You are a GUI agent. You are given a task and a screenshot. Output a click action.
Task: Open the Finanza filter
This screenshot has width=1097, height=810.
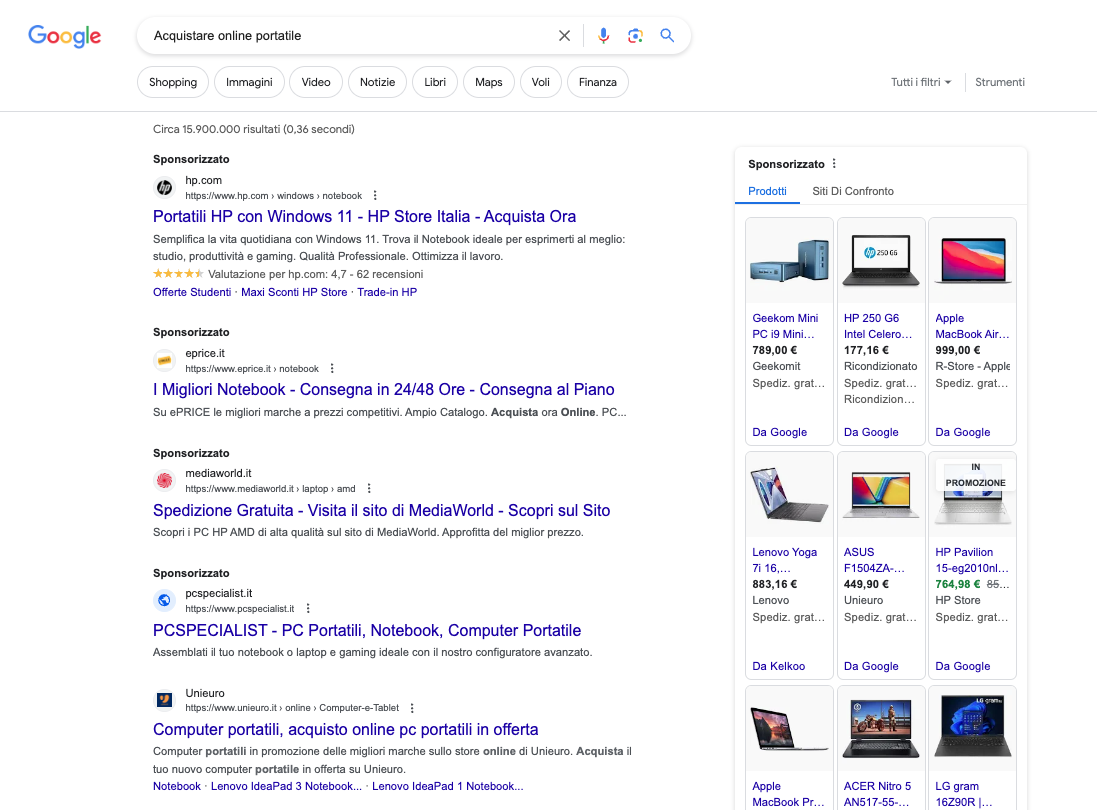point(597,82)
